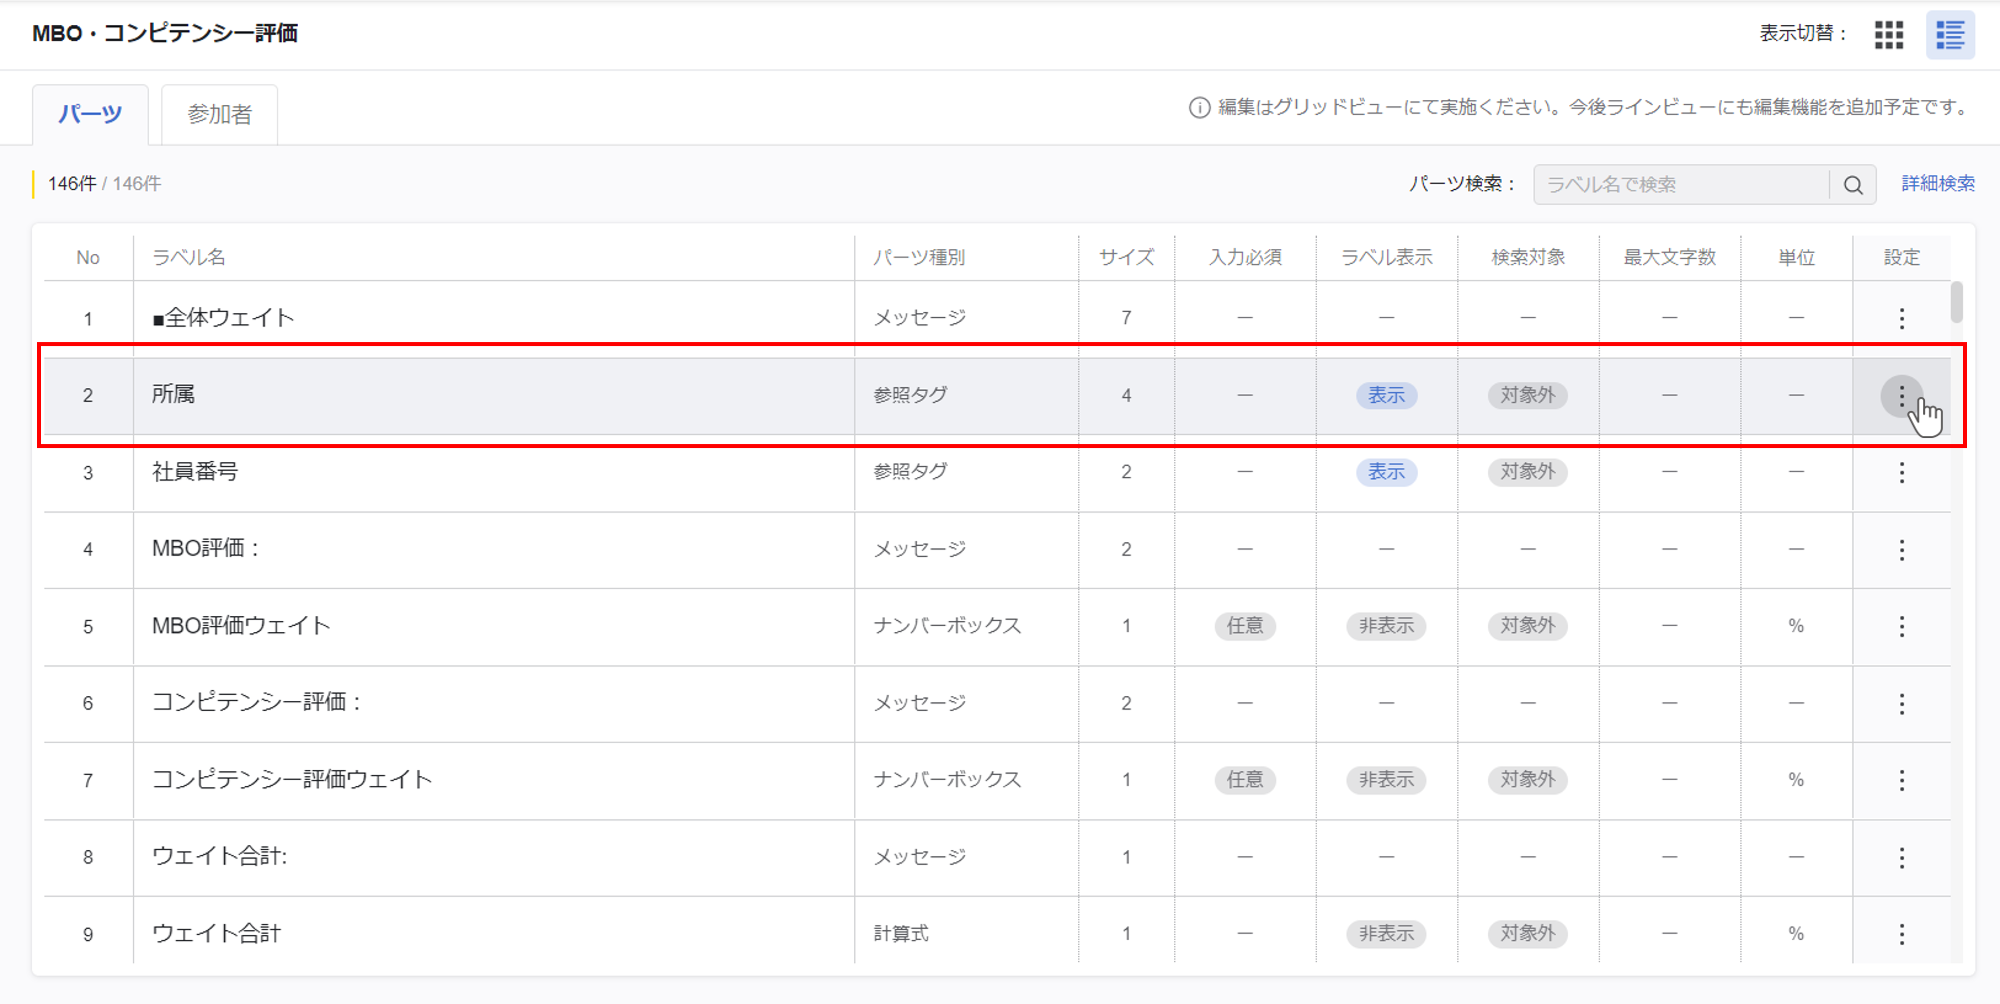2000x1004 pixels.
Task: Select the パーツ tab
Action: [90, 114]
